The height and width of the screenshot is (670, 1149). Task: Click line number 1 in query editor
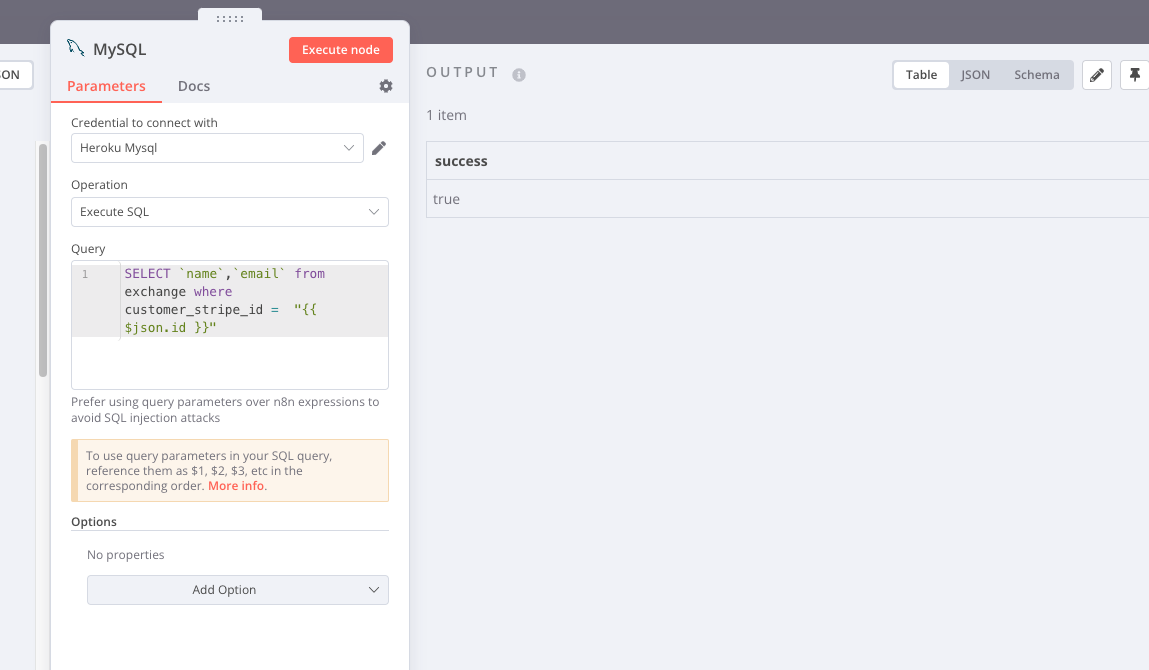pyautogui.click(x=85, y=274)
